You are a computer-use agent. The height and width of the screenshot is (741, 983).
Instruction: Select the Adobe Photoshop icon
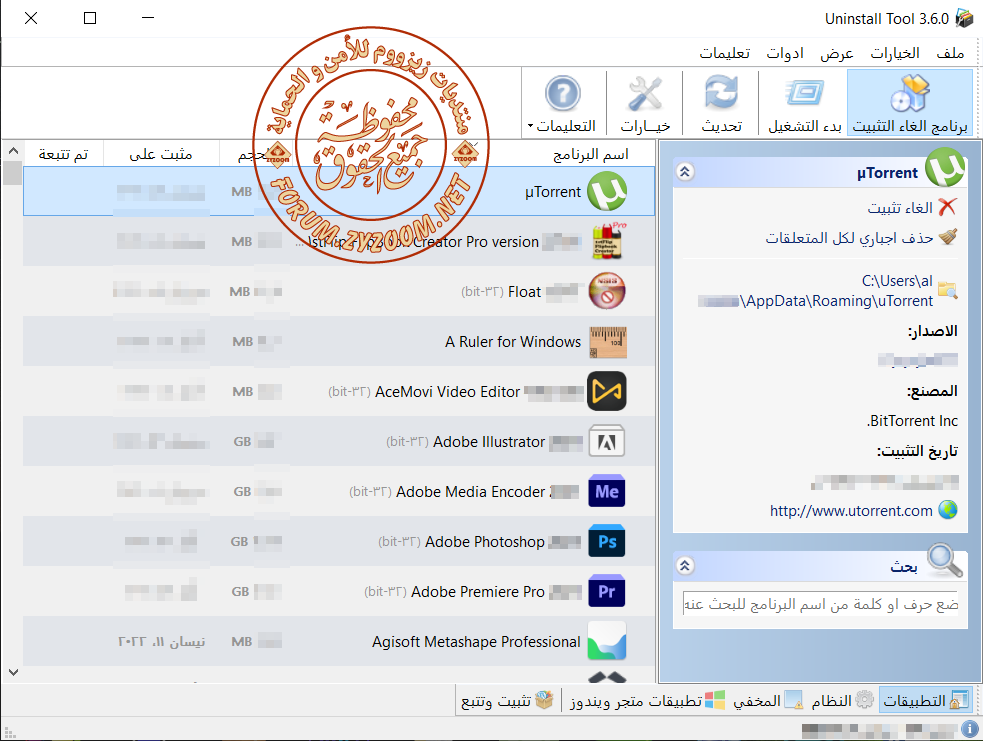click(607, 542)
